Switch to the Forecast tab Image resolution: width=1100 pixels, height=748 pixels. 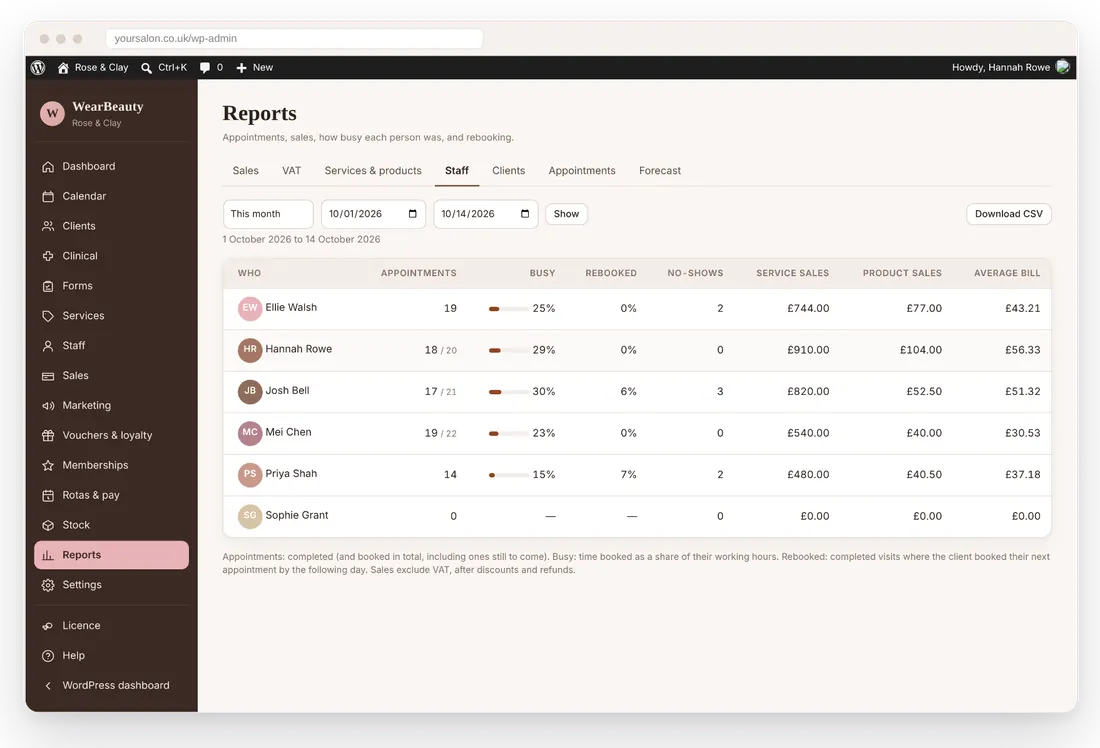pos(660,171)
